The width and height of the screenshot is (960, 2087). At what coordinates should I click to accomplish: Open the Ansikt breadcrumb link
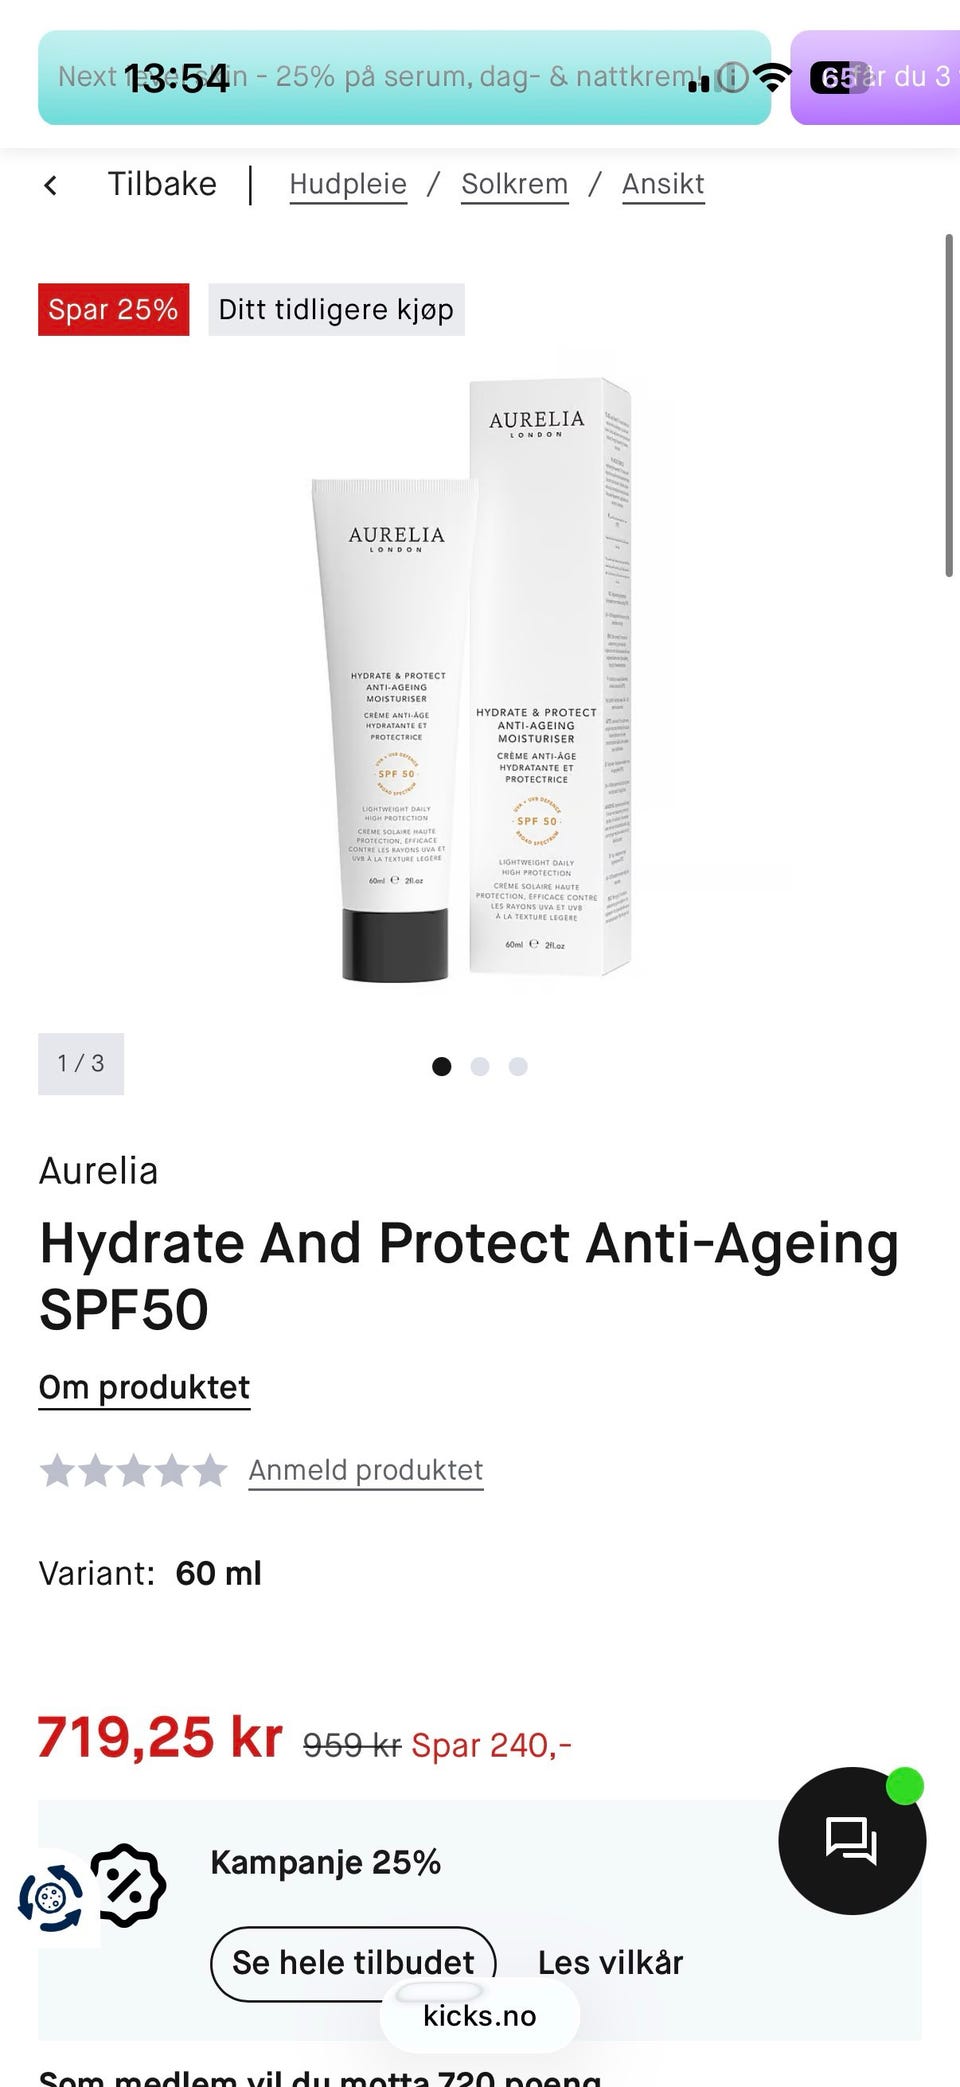coord(663,185)
